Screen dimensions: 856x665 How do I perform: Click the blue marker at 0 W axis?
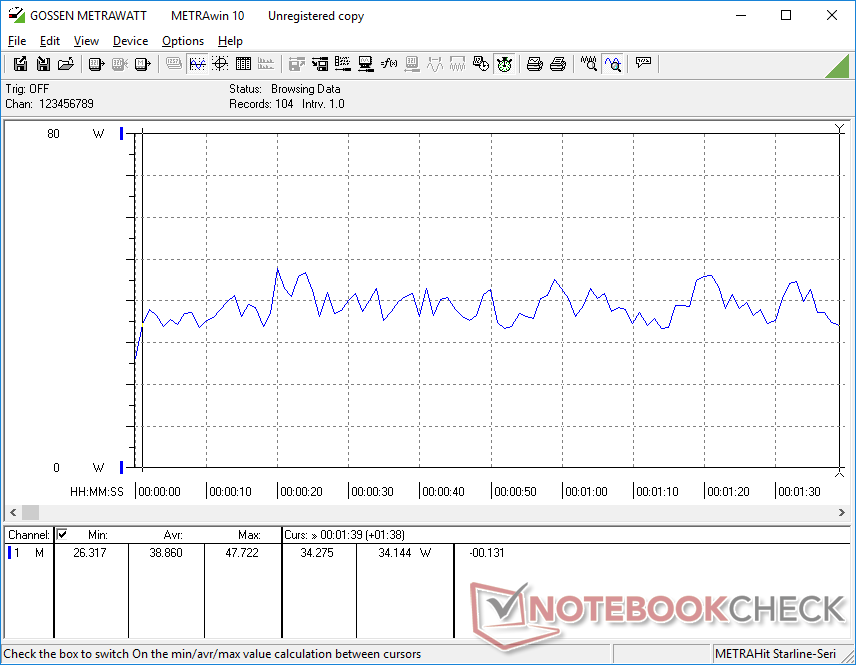121,467
